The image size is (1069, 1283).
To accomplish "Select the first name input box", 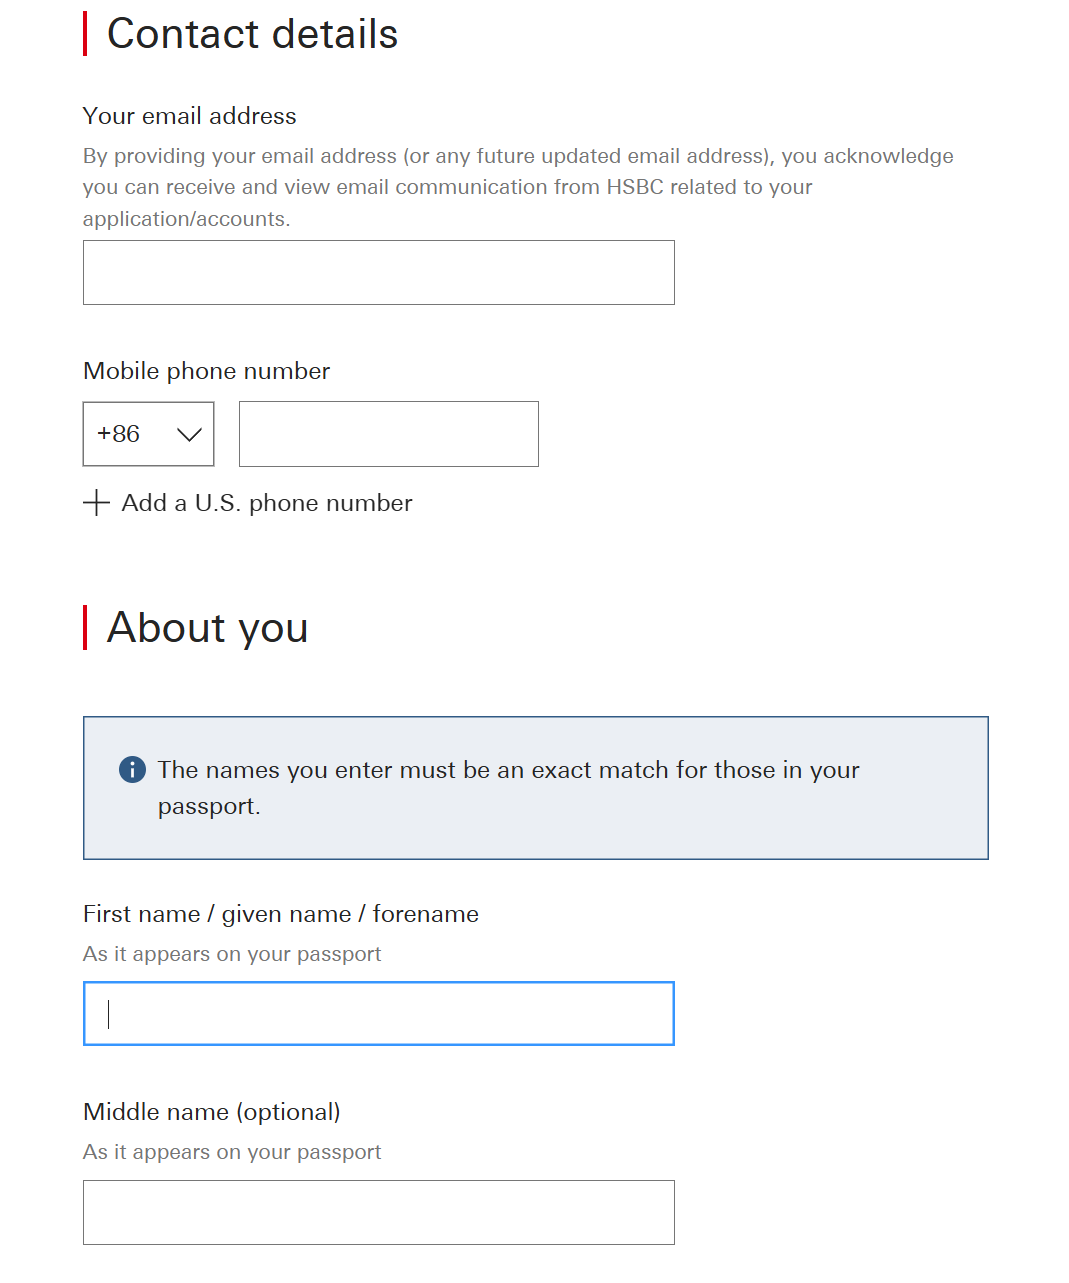I will tap(378, 1014).
